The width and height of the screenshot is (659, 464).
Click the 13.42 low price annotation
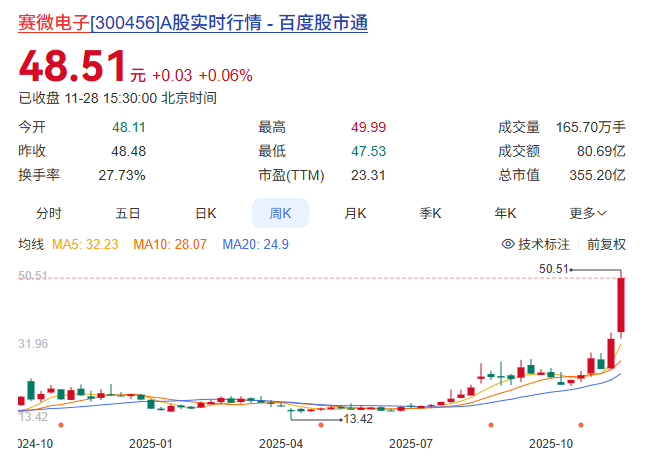tap(357, 418)
